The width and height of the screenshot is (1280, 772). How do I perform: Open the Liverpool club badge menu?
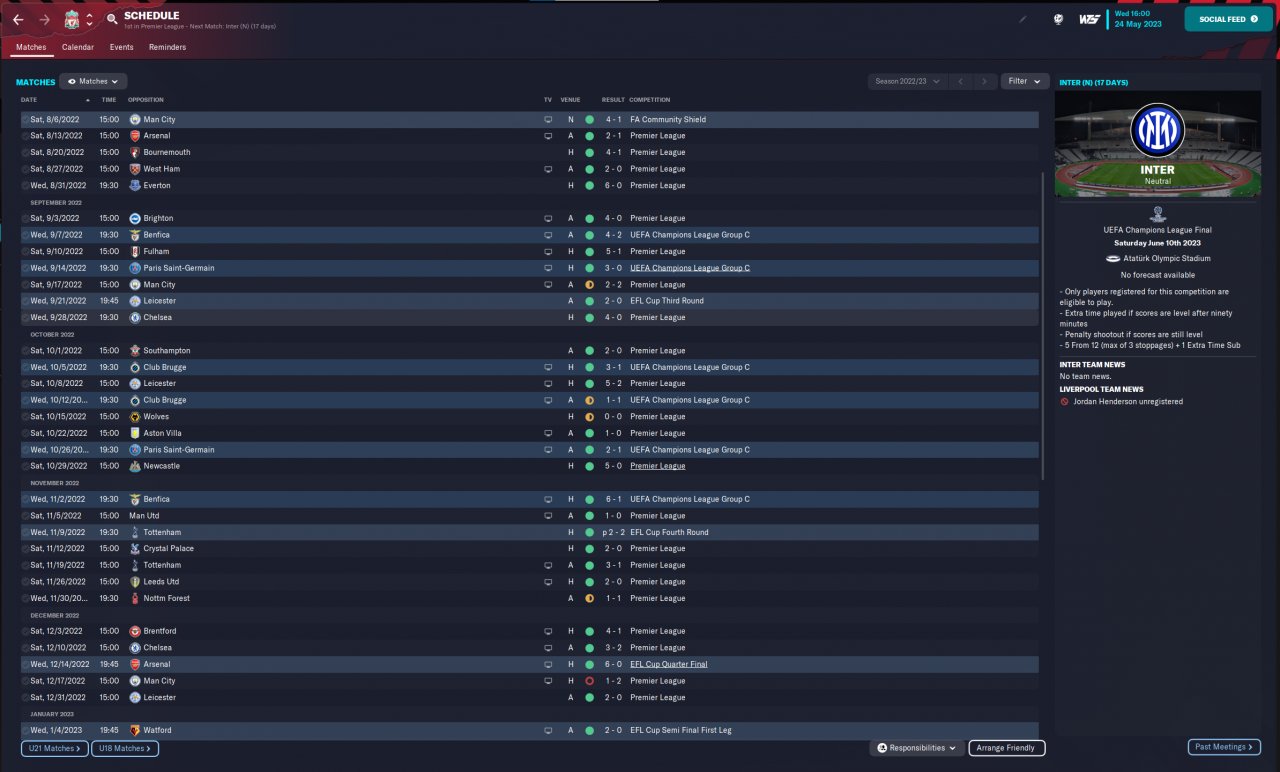point(72,20)
